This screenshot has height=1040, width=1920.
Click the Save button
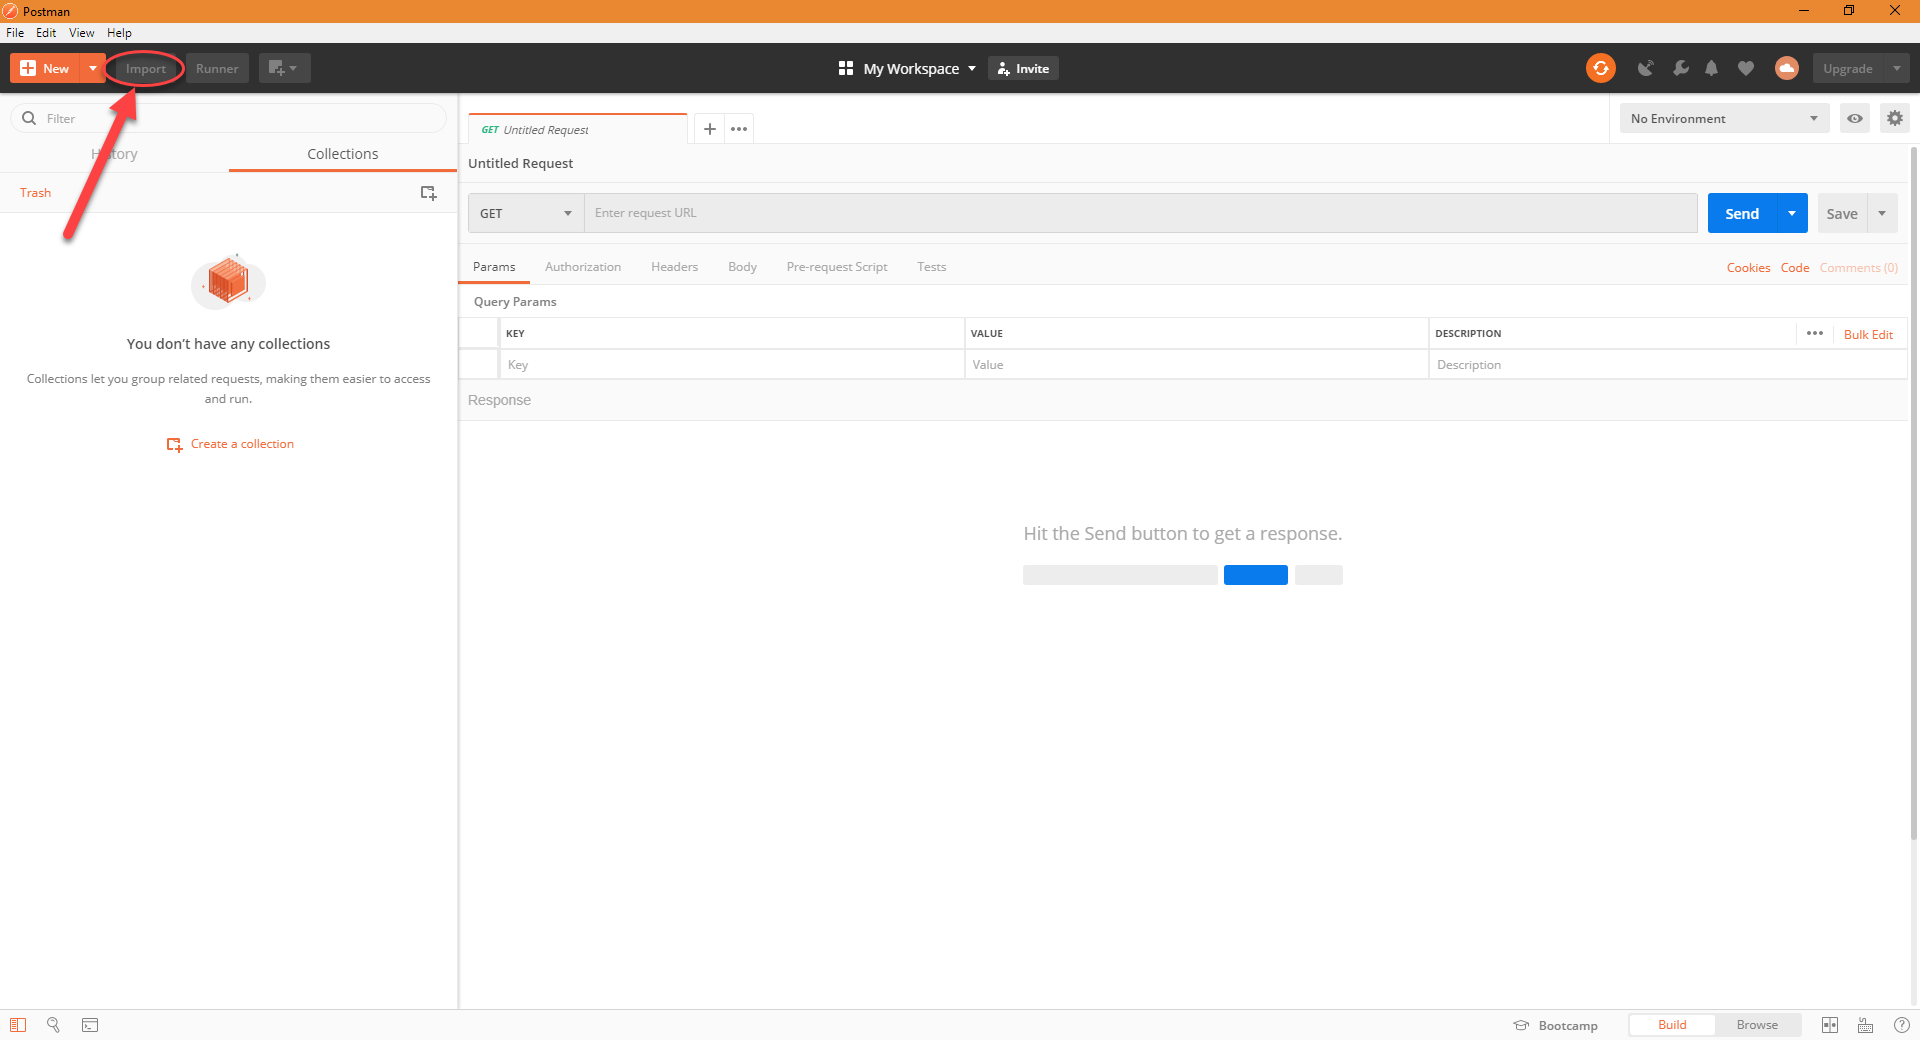click(x=1842, y=213)
